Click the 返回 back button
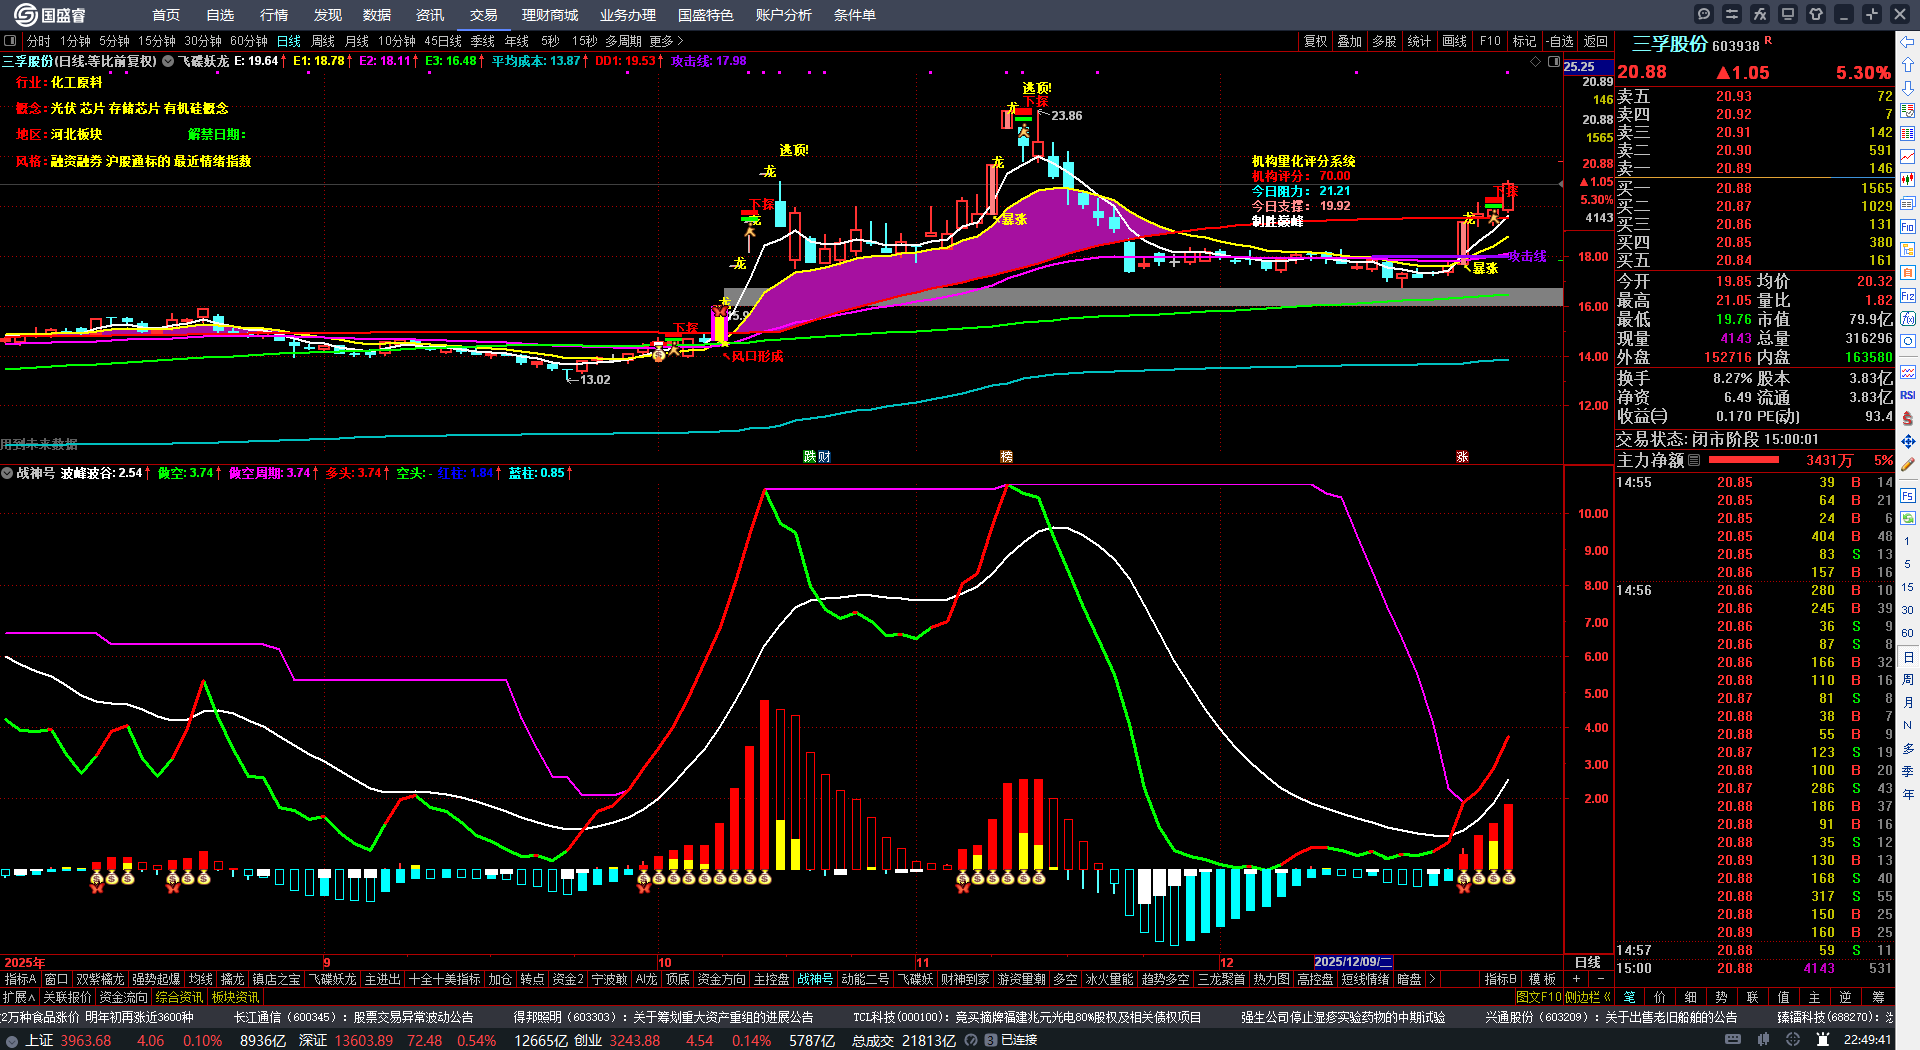 point(1596,41)
